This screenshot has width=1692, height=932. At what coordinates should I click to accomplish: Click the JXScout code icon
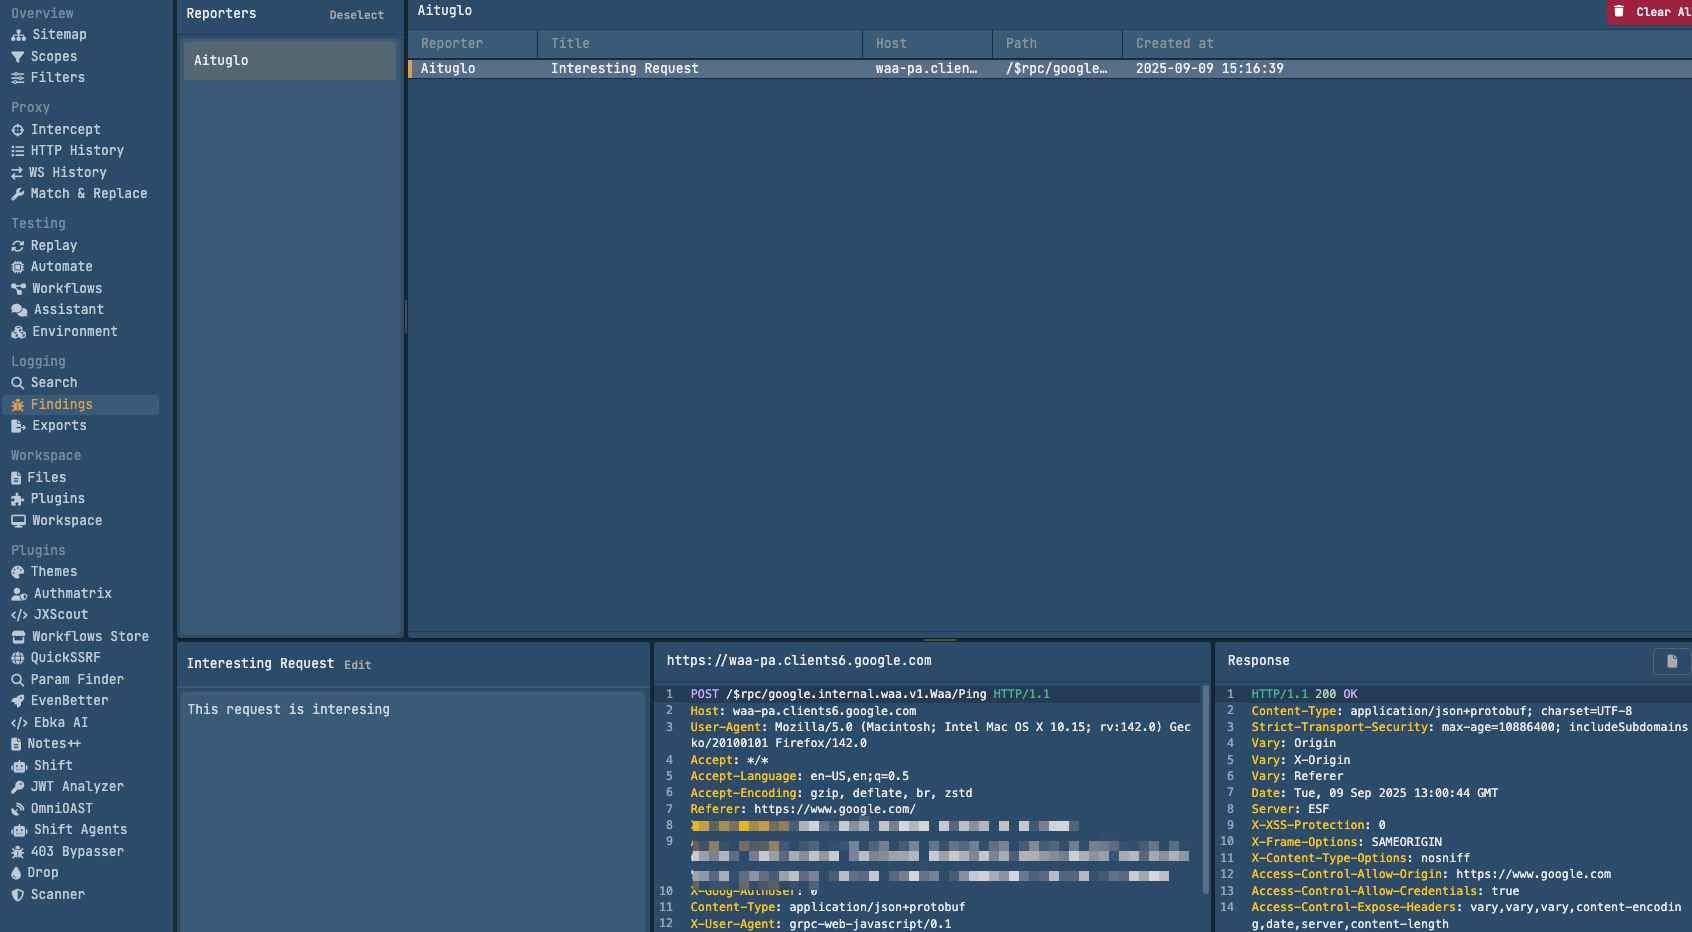[x=19, y=615]
